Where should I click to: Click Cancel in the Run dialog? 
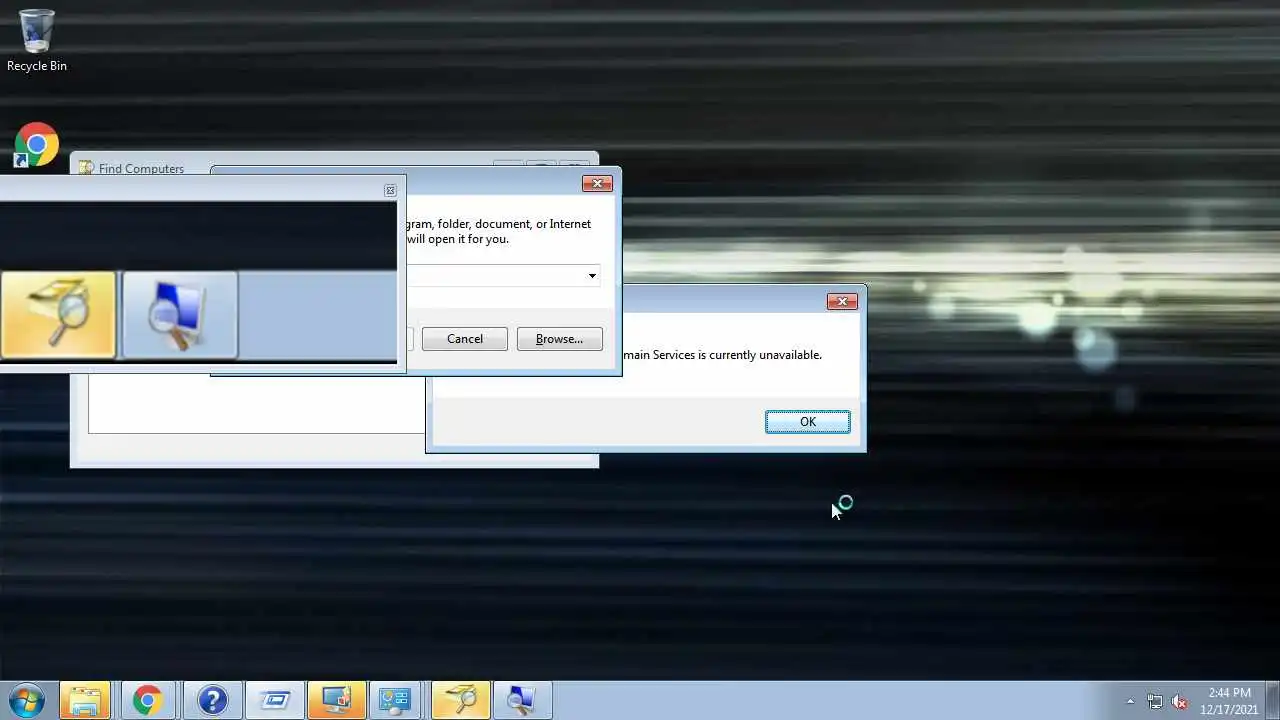465,339
